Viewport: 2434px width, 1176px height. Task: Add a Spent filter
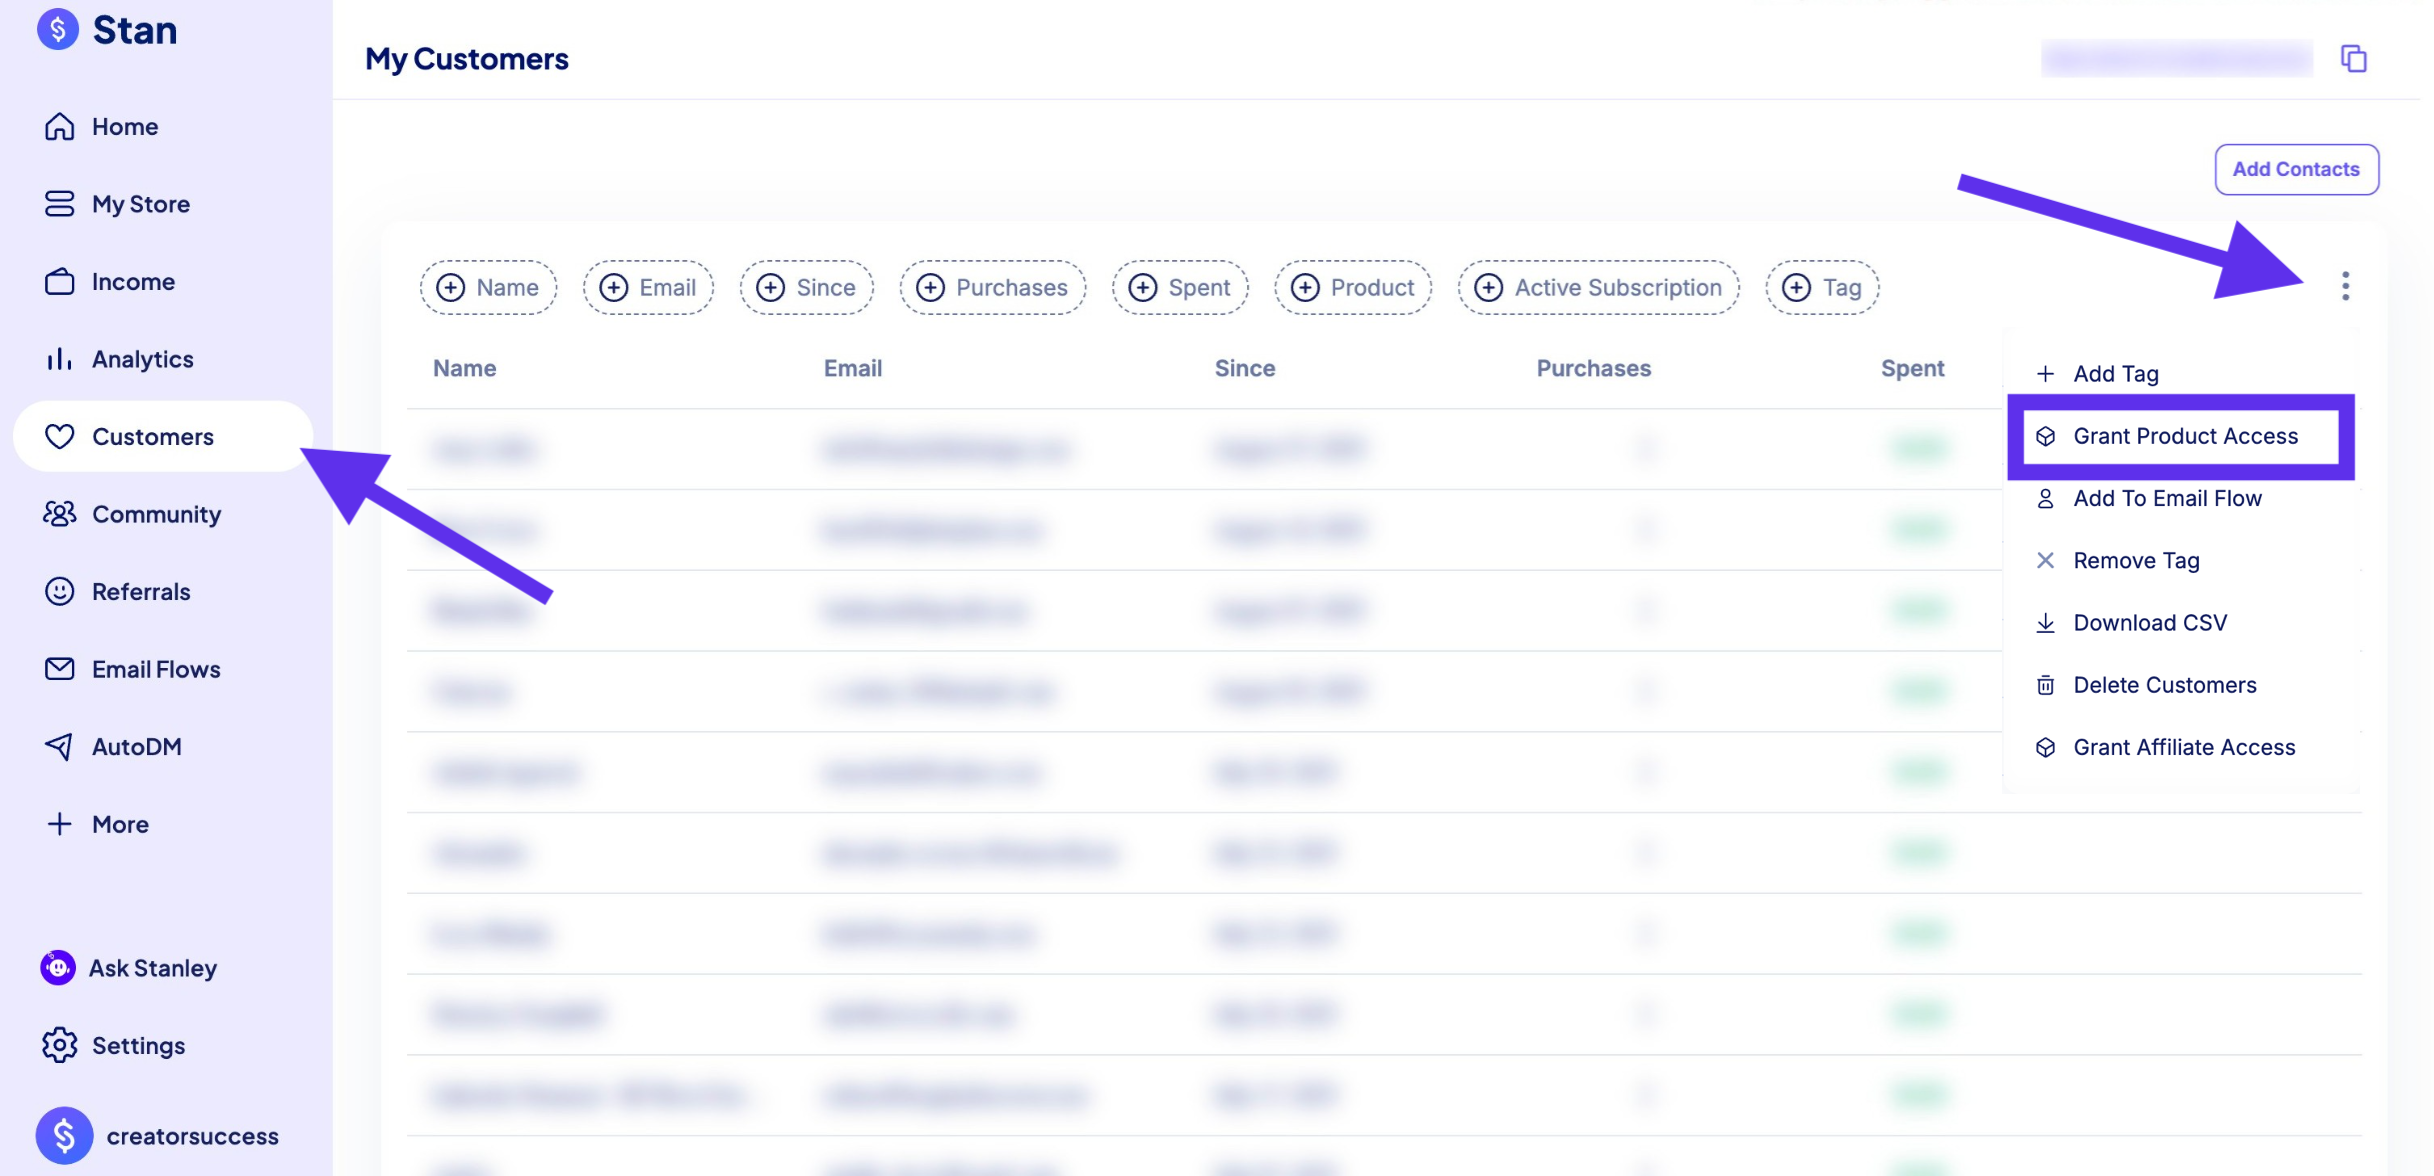coord(1180,288)
